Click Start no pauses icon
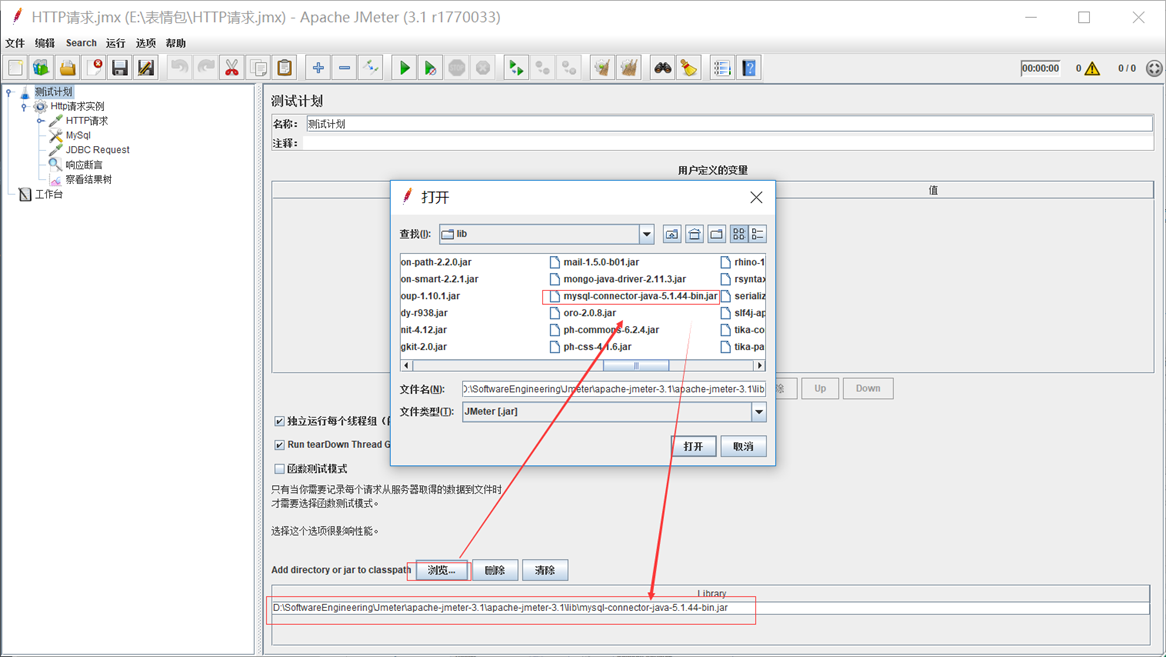The image size is (1166, 657). point(431,68)
